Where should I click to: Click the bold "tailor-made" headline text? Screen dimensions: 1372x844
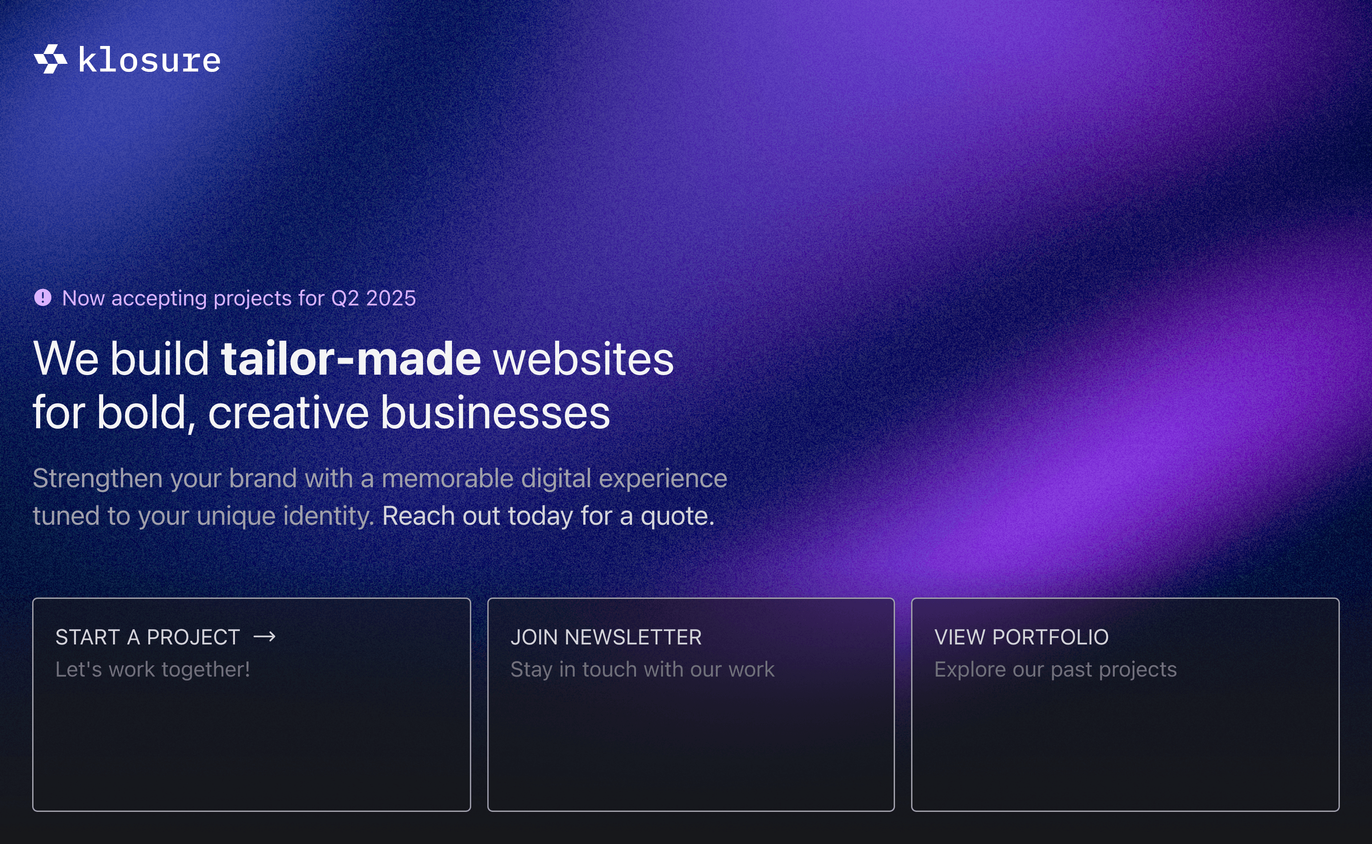[351, 359]
